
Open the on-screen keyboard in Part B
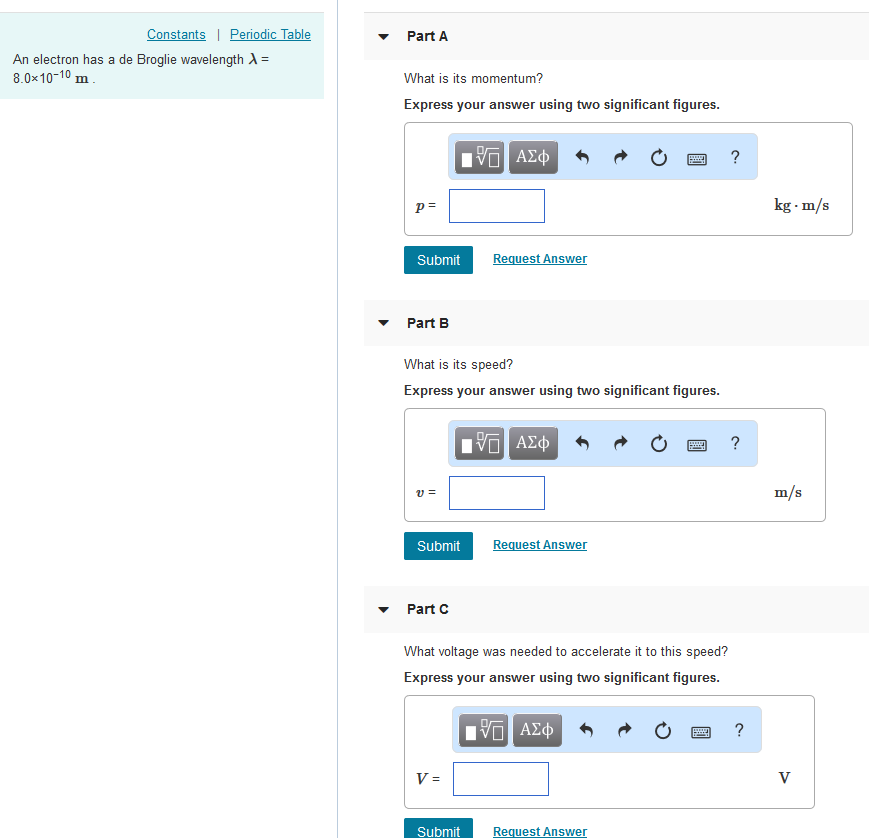tap(697, 443)
